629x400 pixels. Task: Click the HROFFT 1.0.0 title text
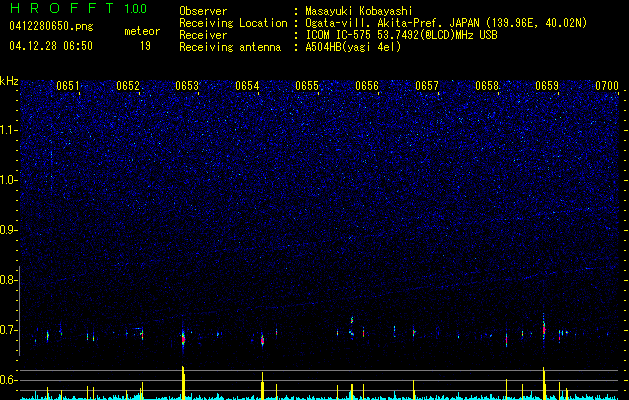79,8
